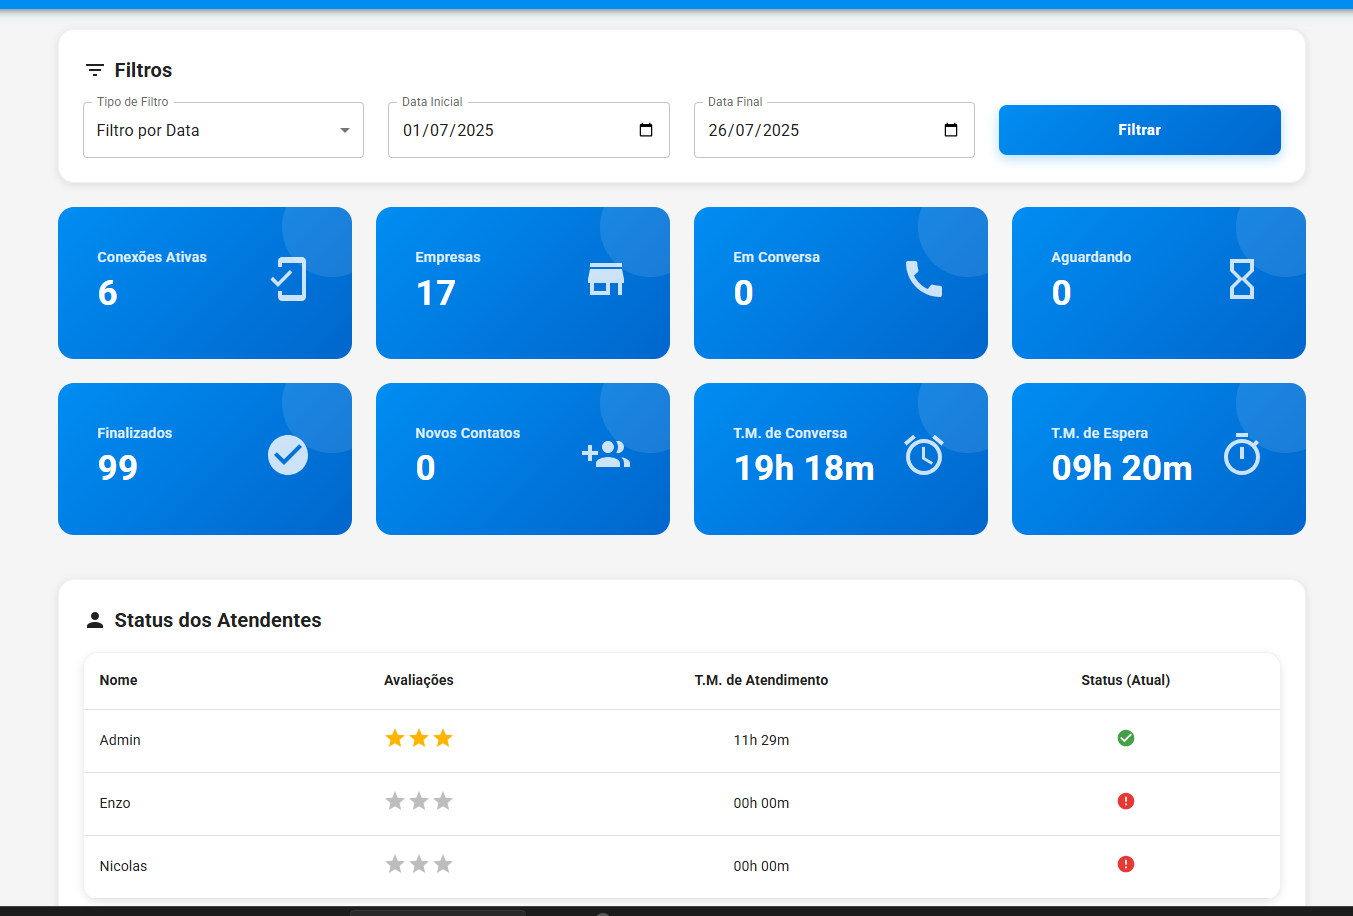Click the Empresas storefront icon

pyautogui.click(x=606, y=279)
